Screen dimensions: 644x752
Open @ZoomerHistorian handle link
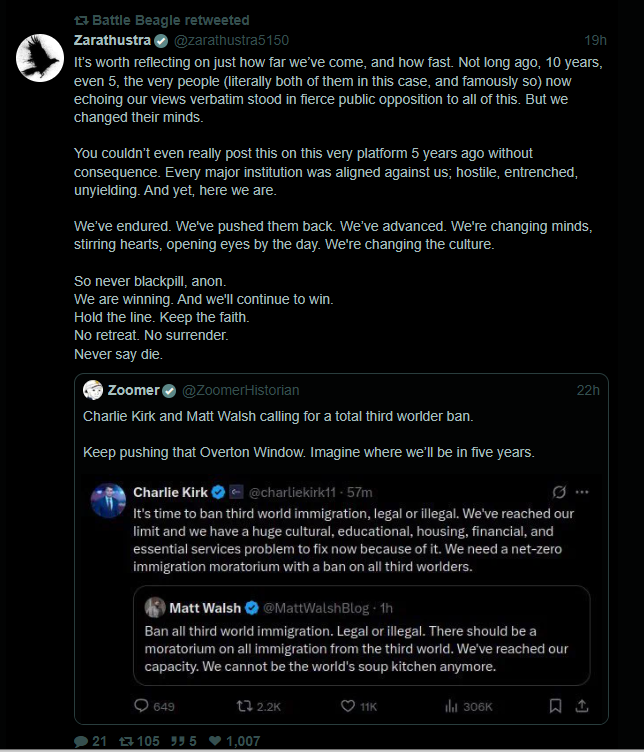tap(241, 390)
